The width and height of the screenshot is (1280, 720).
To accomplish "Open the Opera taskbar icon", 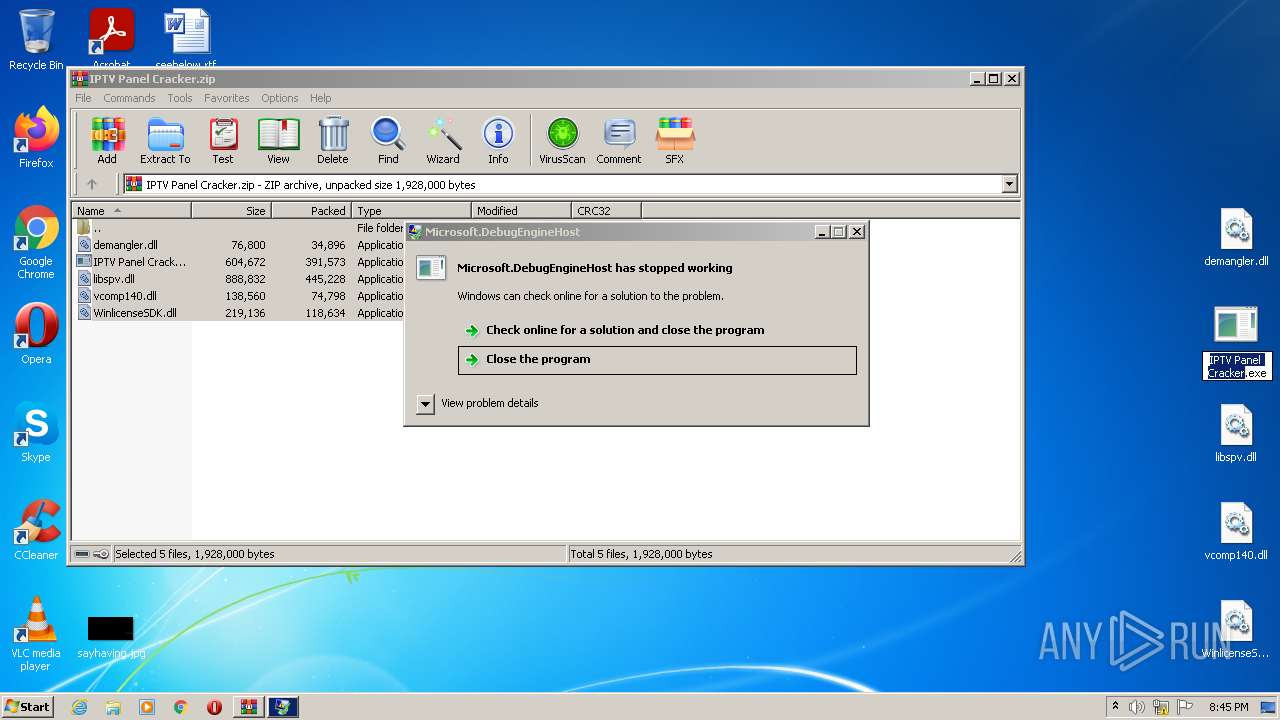I will 214,707.
